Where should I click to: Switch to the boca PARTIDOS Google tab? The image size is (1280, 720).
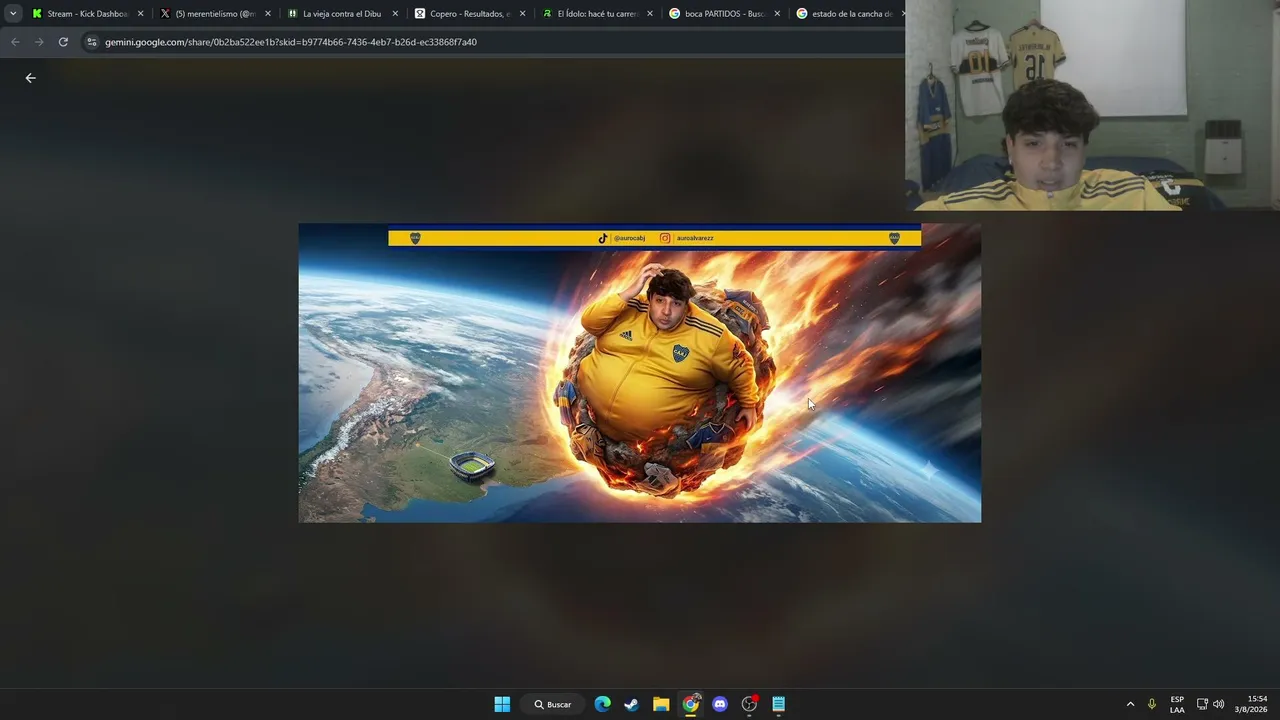(725, 14)
